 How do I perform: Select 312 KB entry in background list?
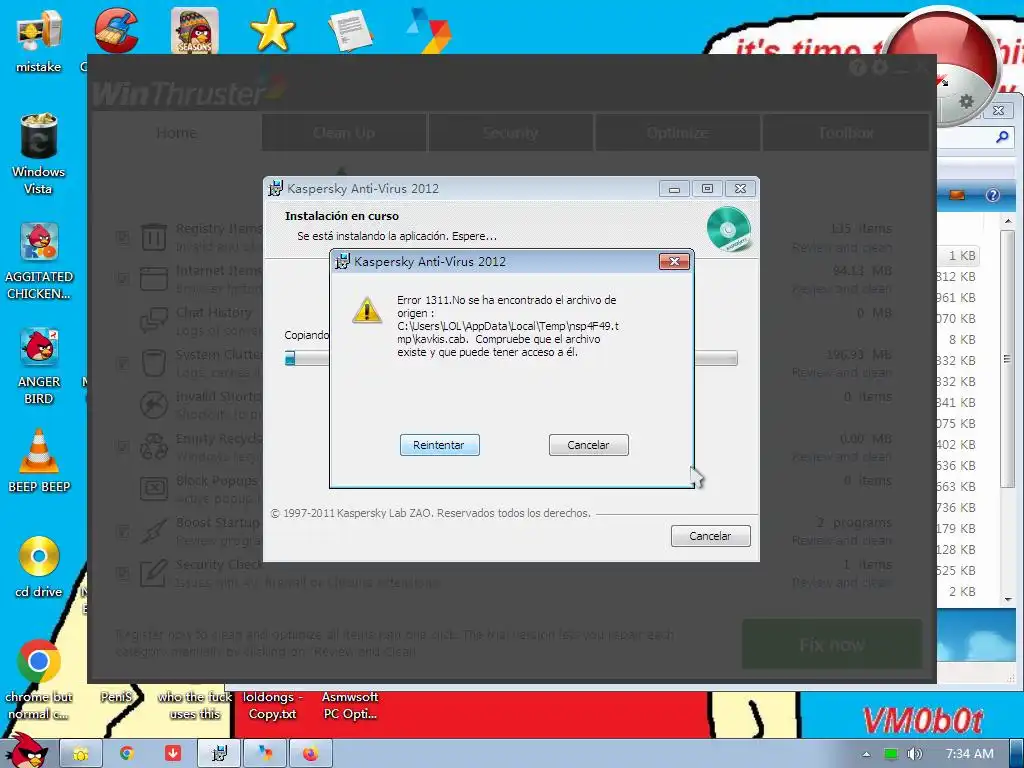coord(956,276)
